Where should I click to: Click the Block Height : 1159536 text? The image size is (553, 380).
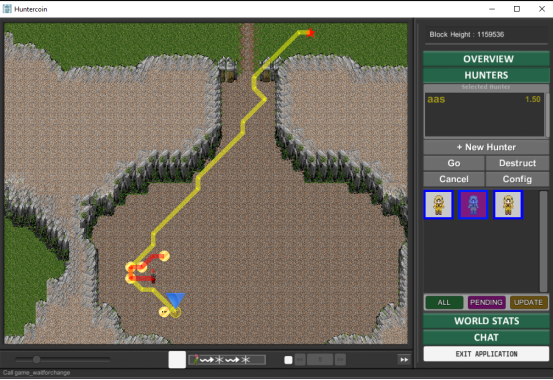(467, 35)
